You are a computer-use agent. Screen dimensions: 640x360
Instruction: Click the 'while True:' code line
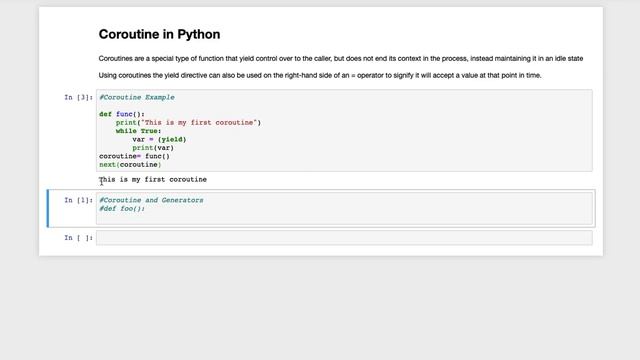coord(138,131)
